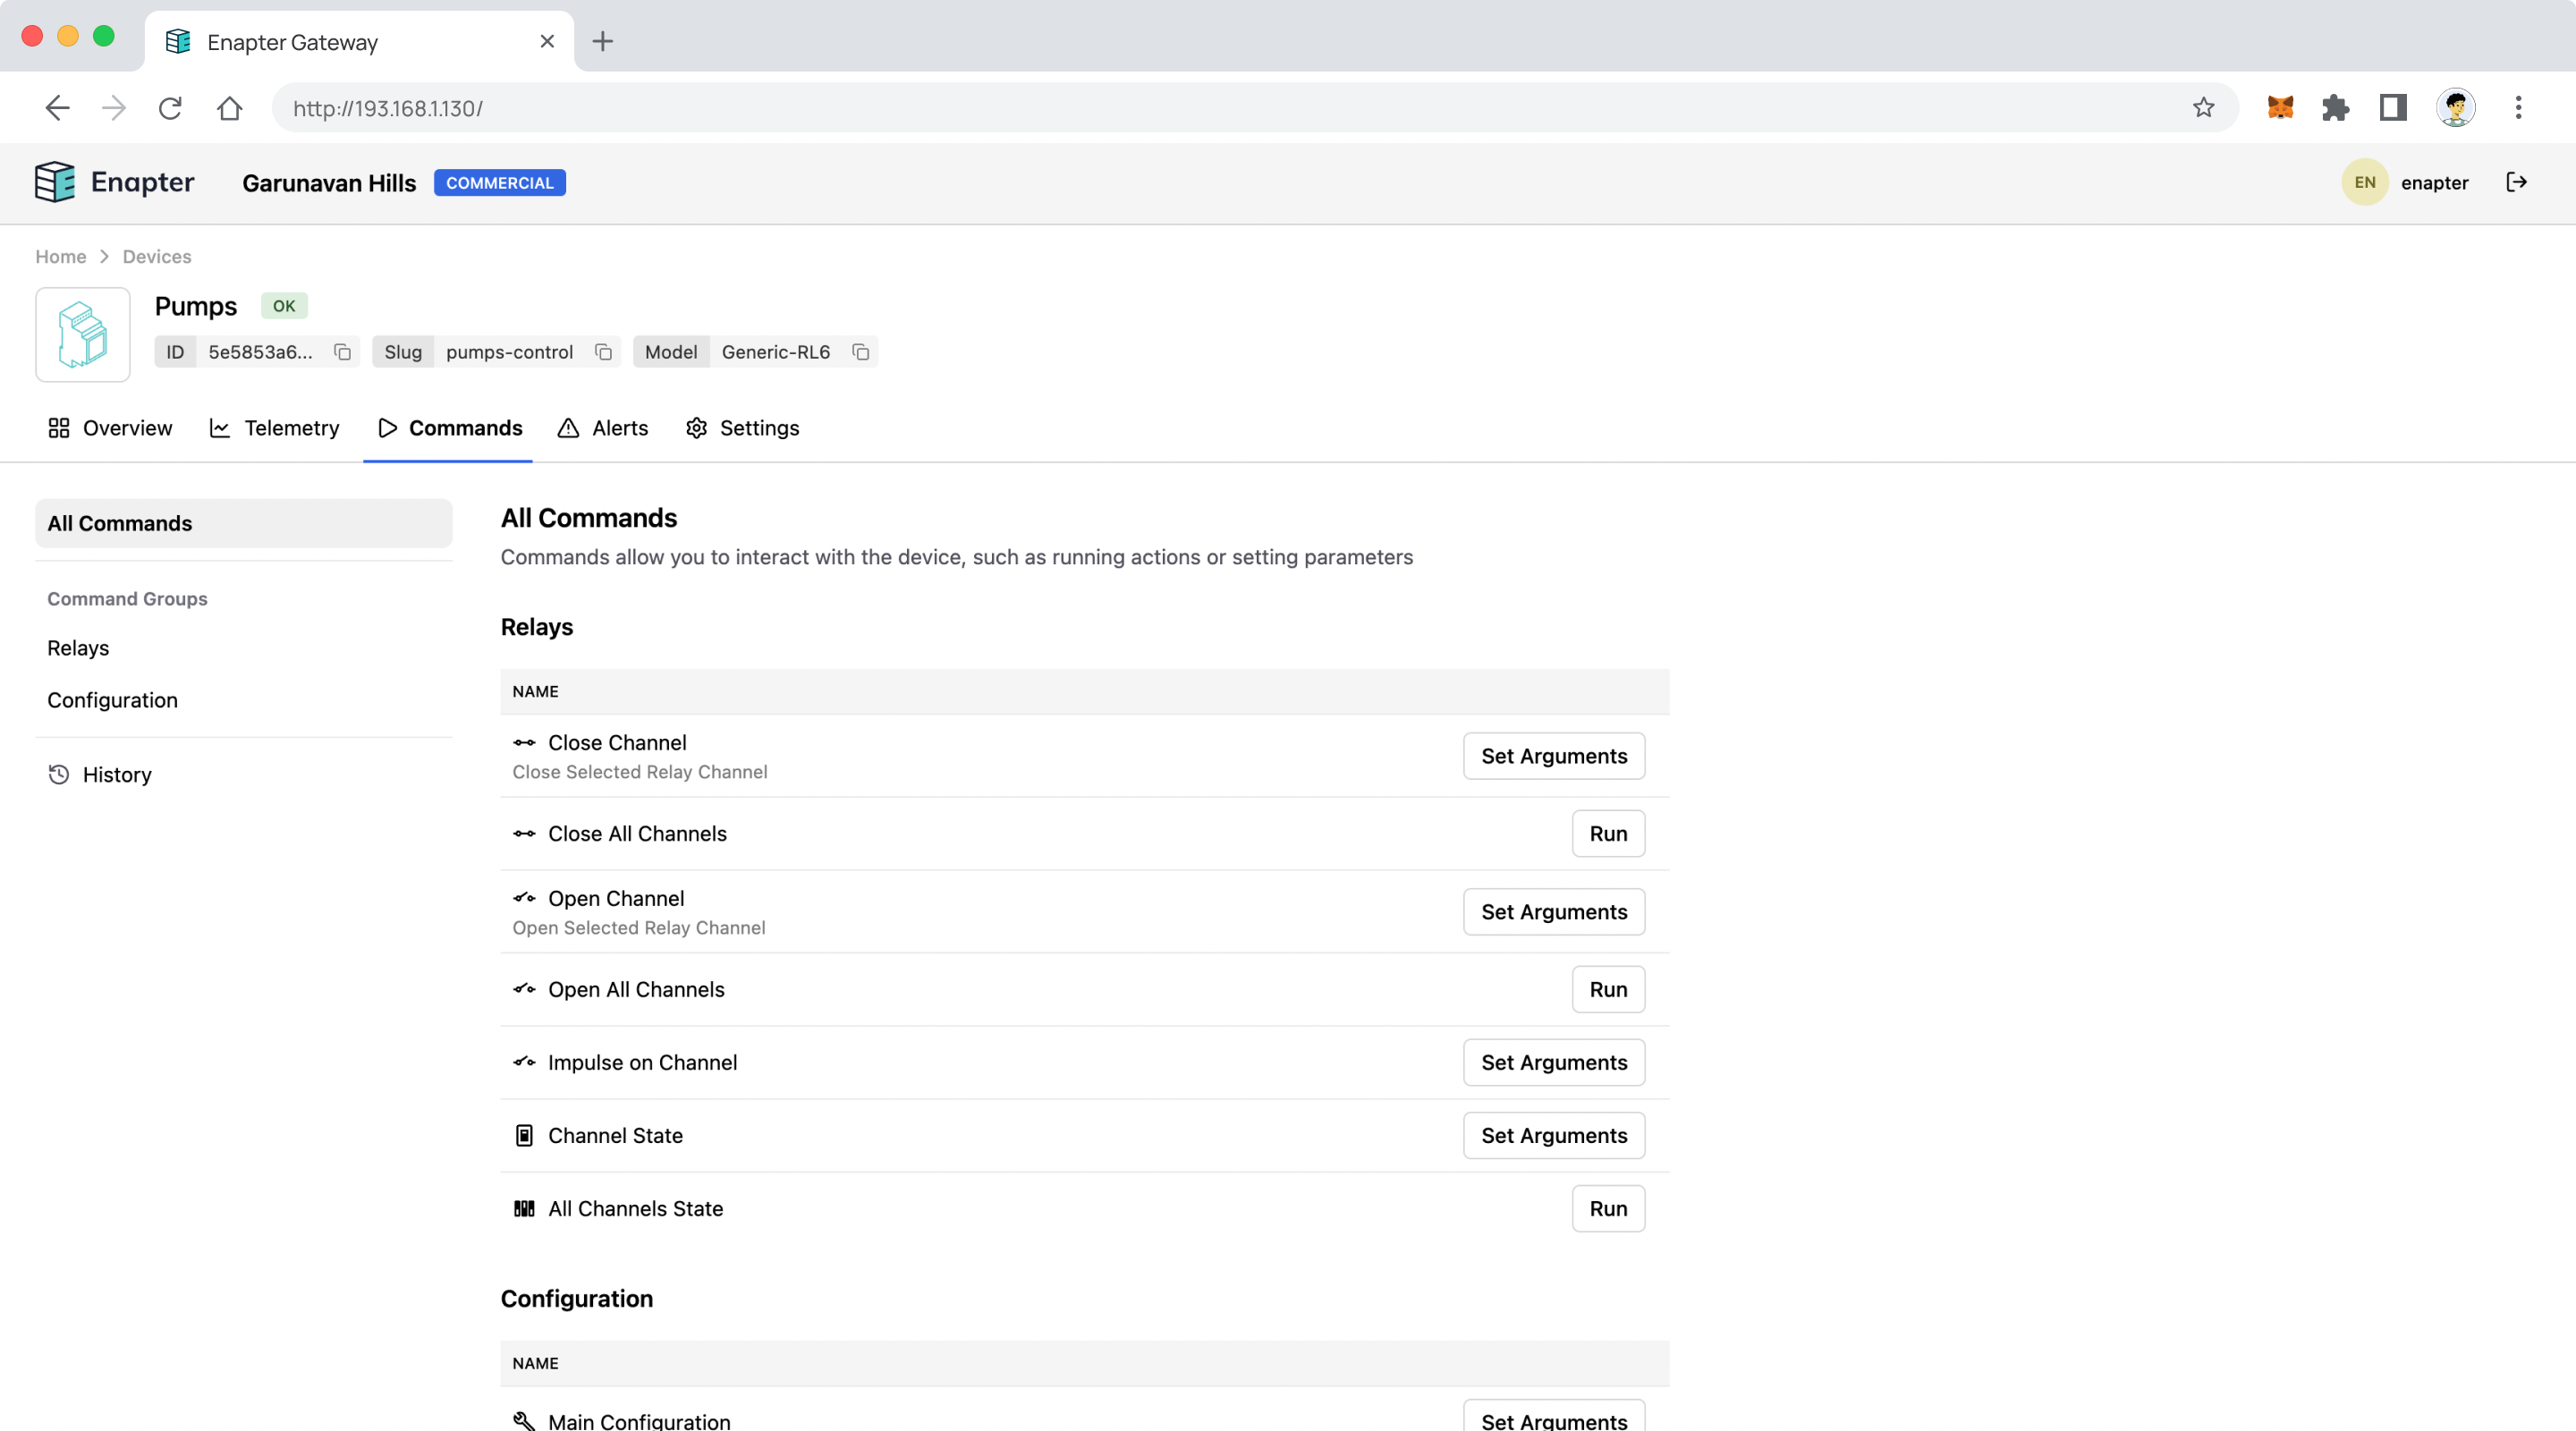Run the Close All Channels command
The image size is (2576, 1431).
point(1607,834)
